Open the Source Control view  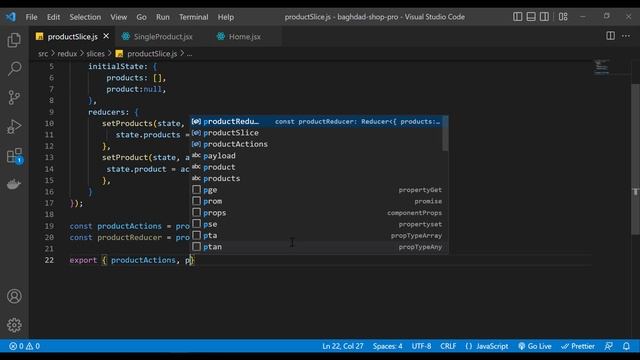tap(14, 98)
